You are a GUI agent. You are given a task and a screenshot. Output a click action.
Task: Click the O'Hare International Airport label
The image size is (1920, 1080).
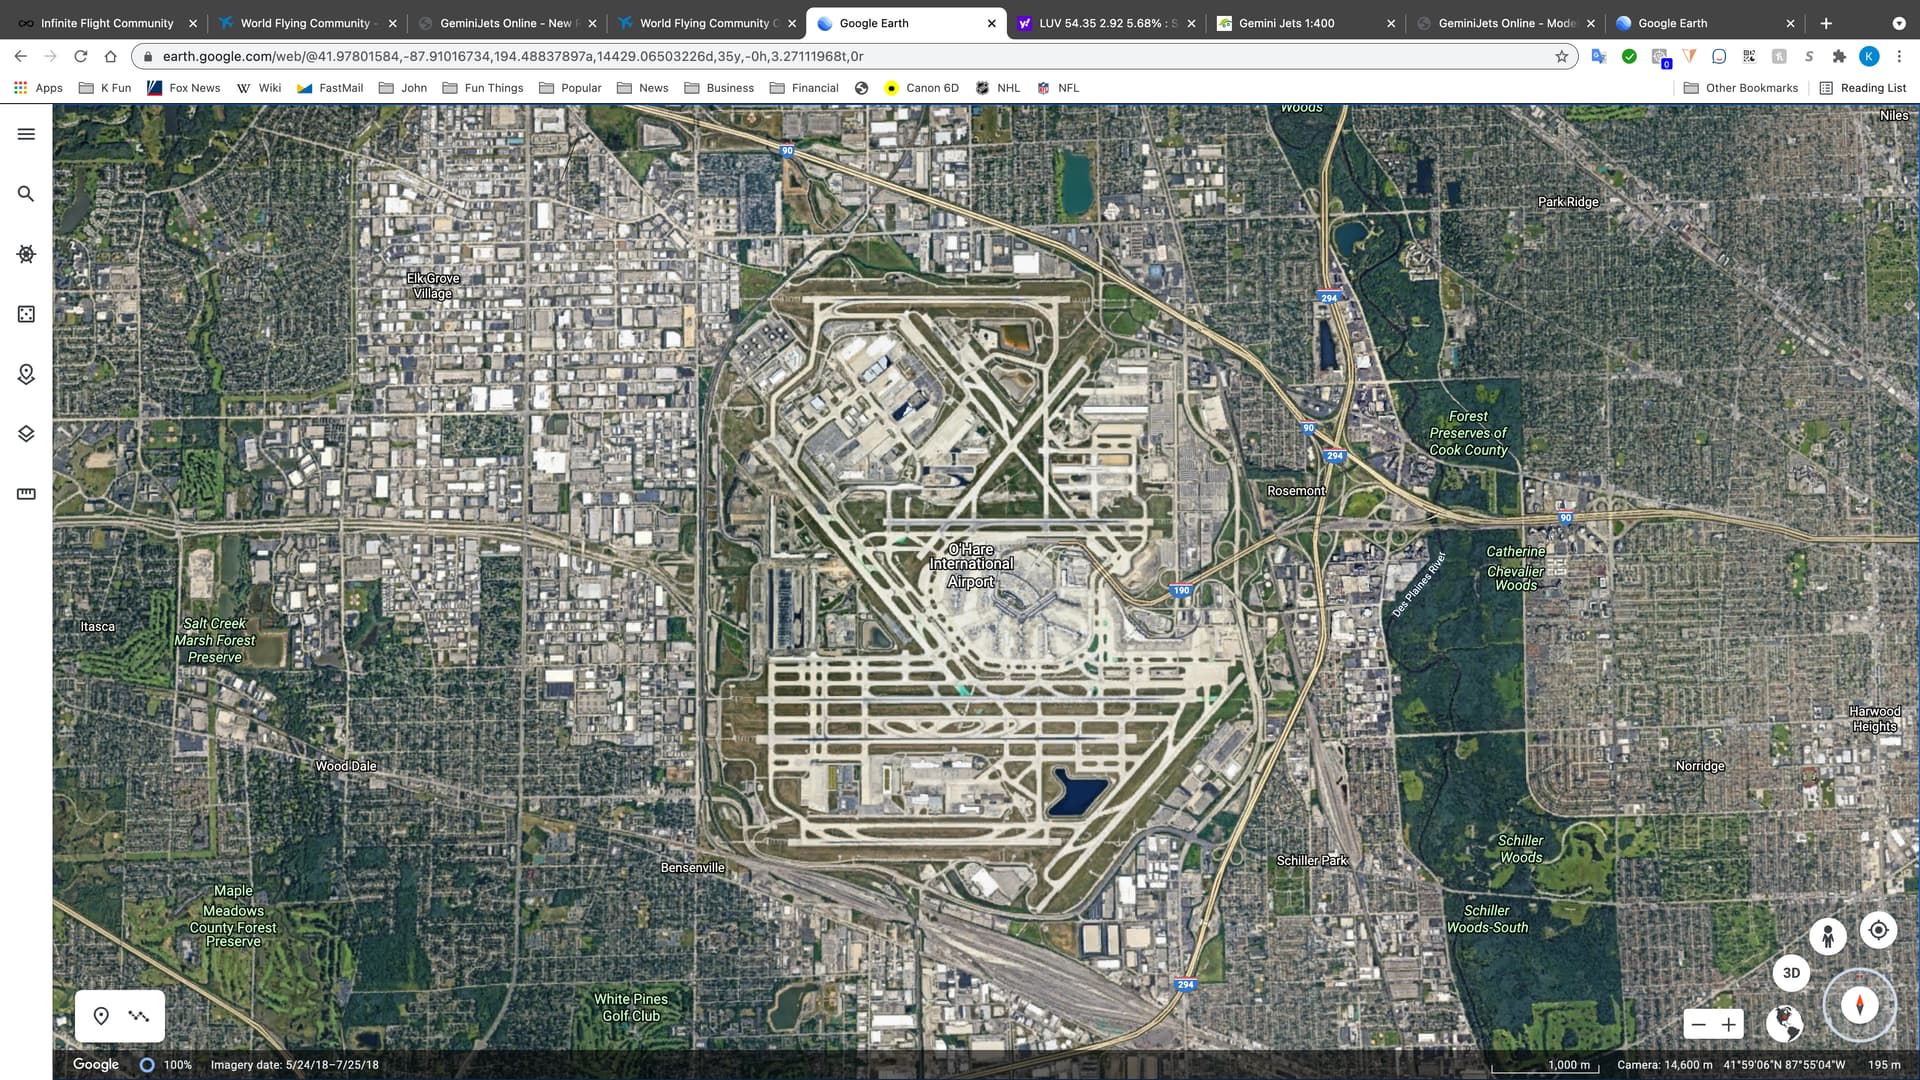971,565
